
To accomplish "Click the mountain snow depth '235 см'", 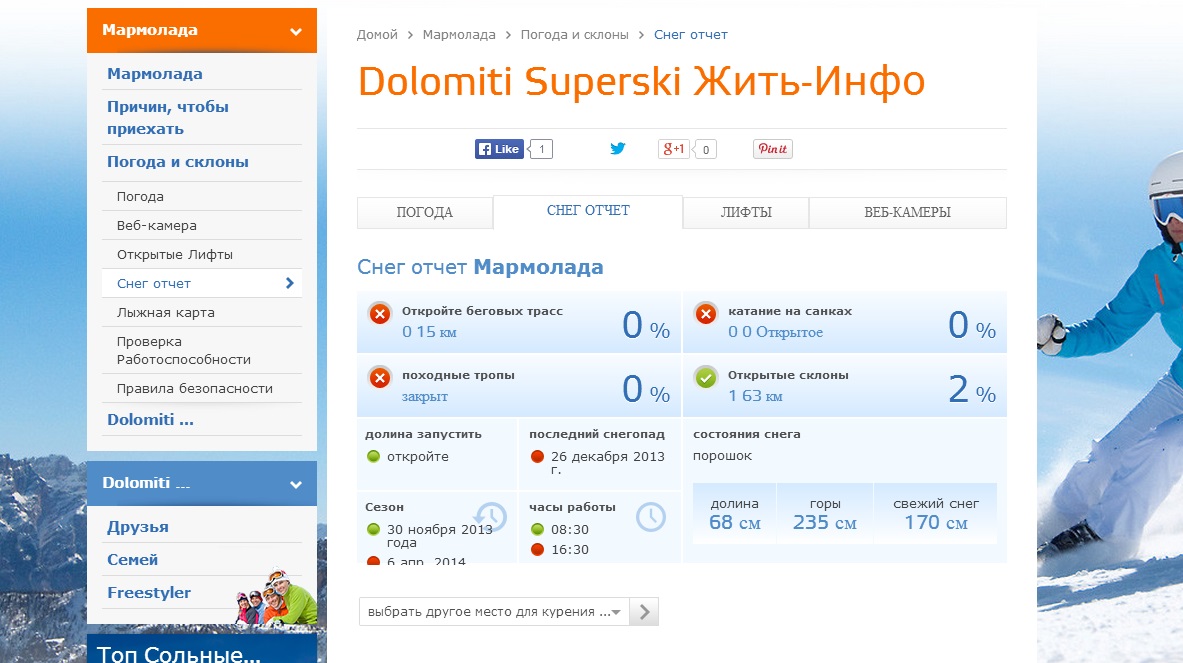I will [825, 523].
